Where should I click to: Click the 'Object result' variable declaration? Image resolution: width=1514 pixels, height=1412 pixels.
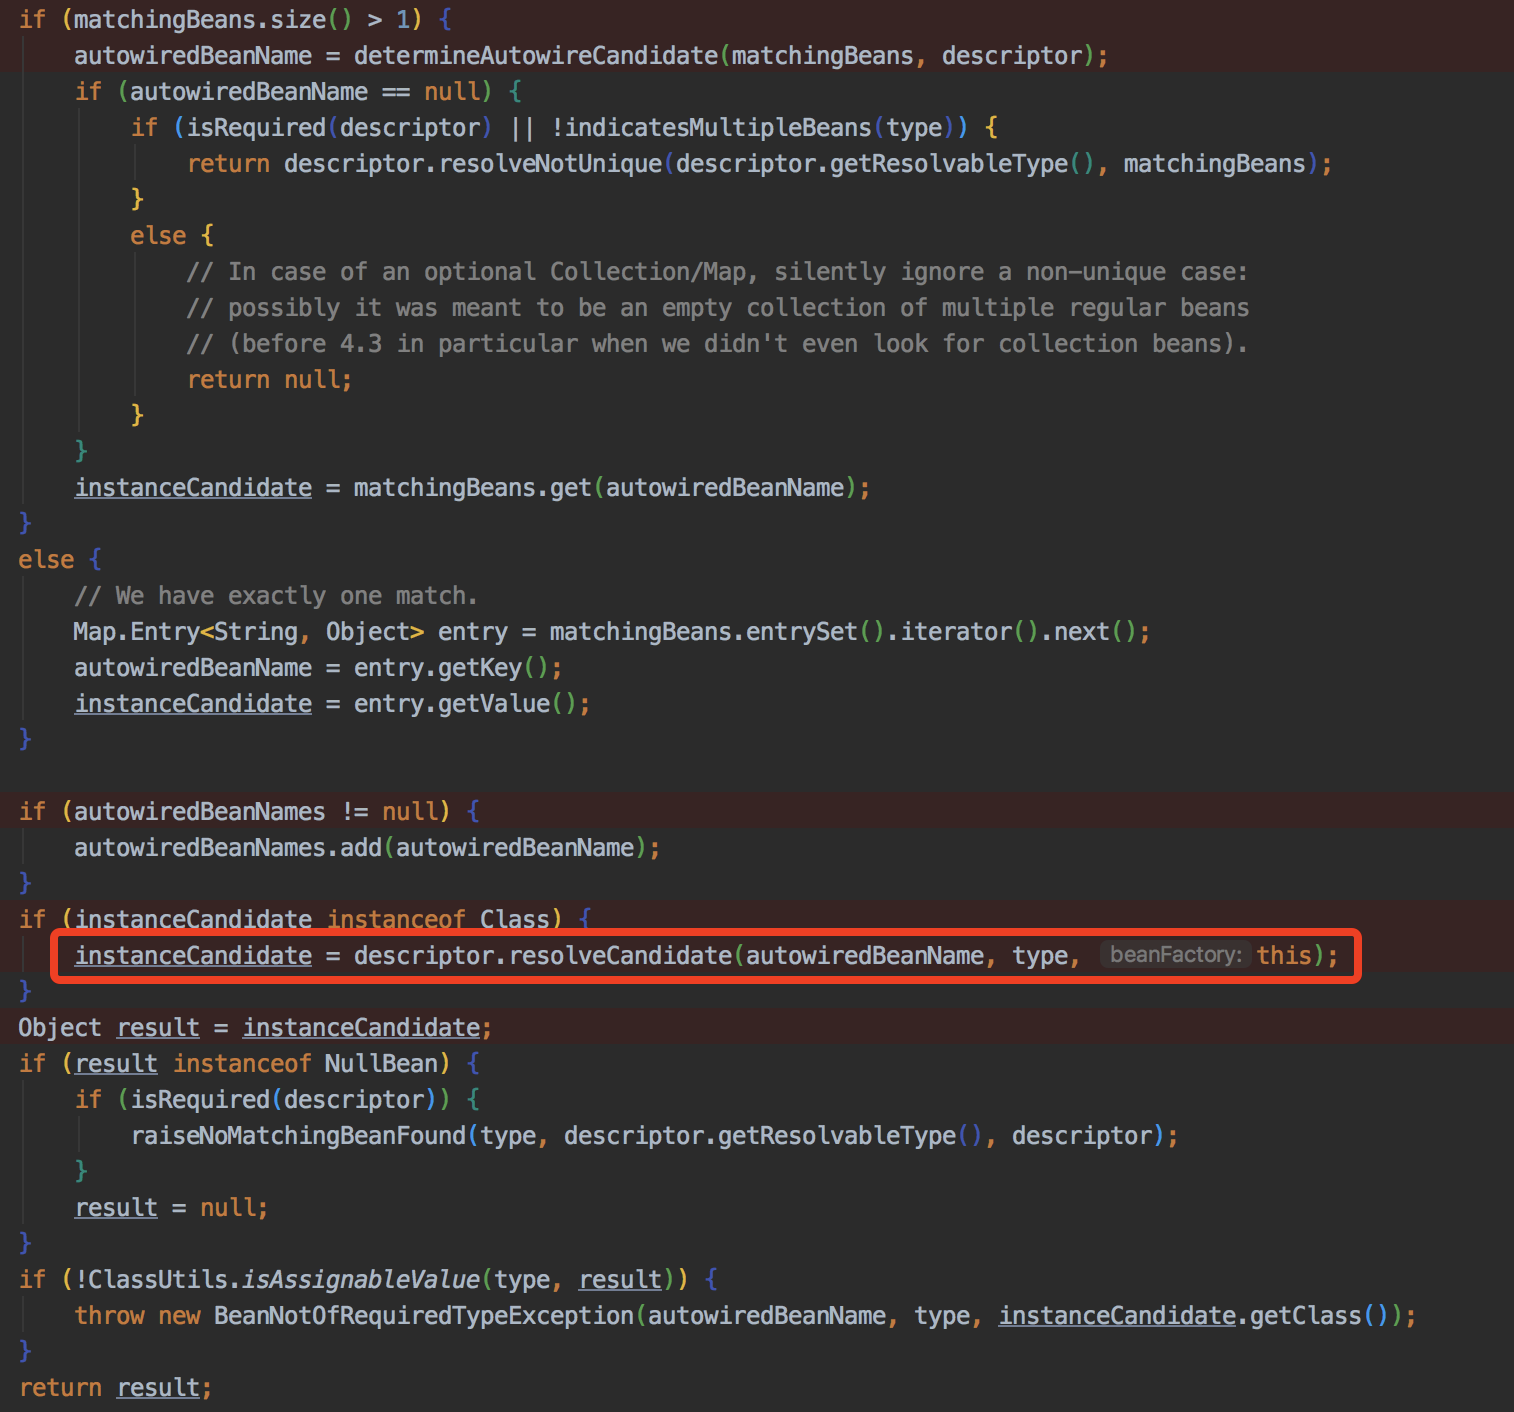coord(108,1028)
